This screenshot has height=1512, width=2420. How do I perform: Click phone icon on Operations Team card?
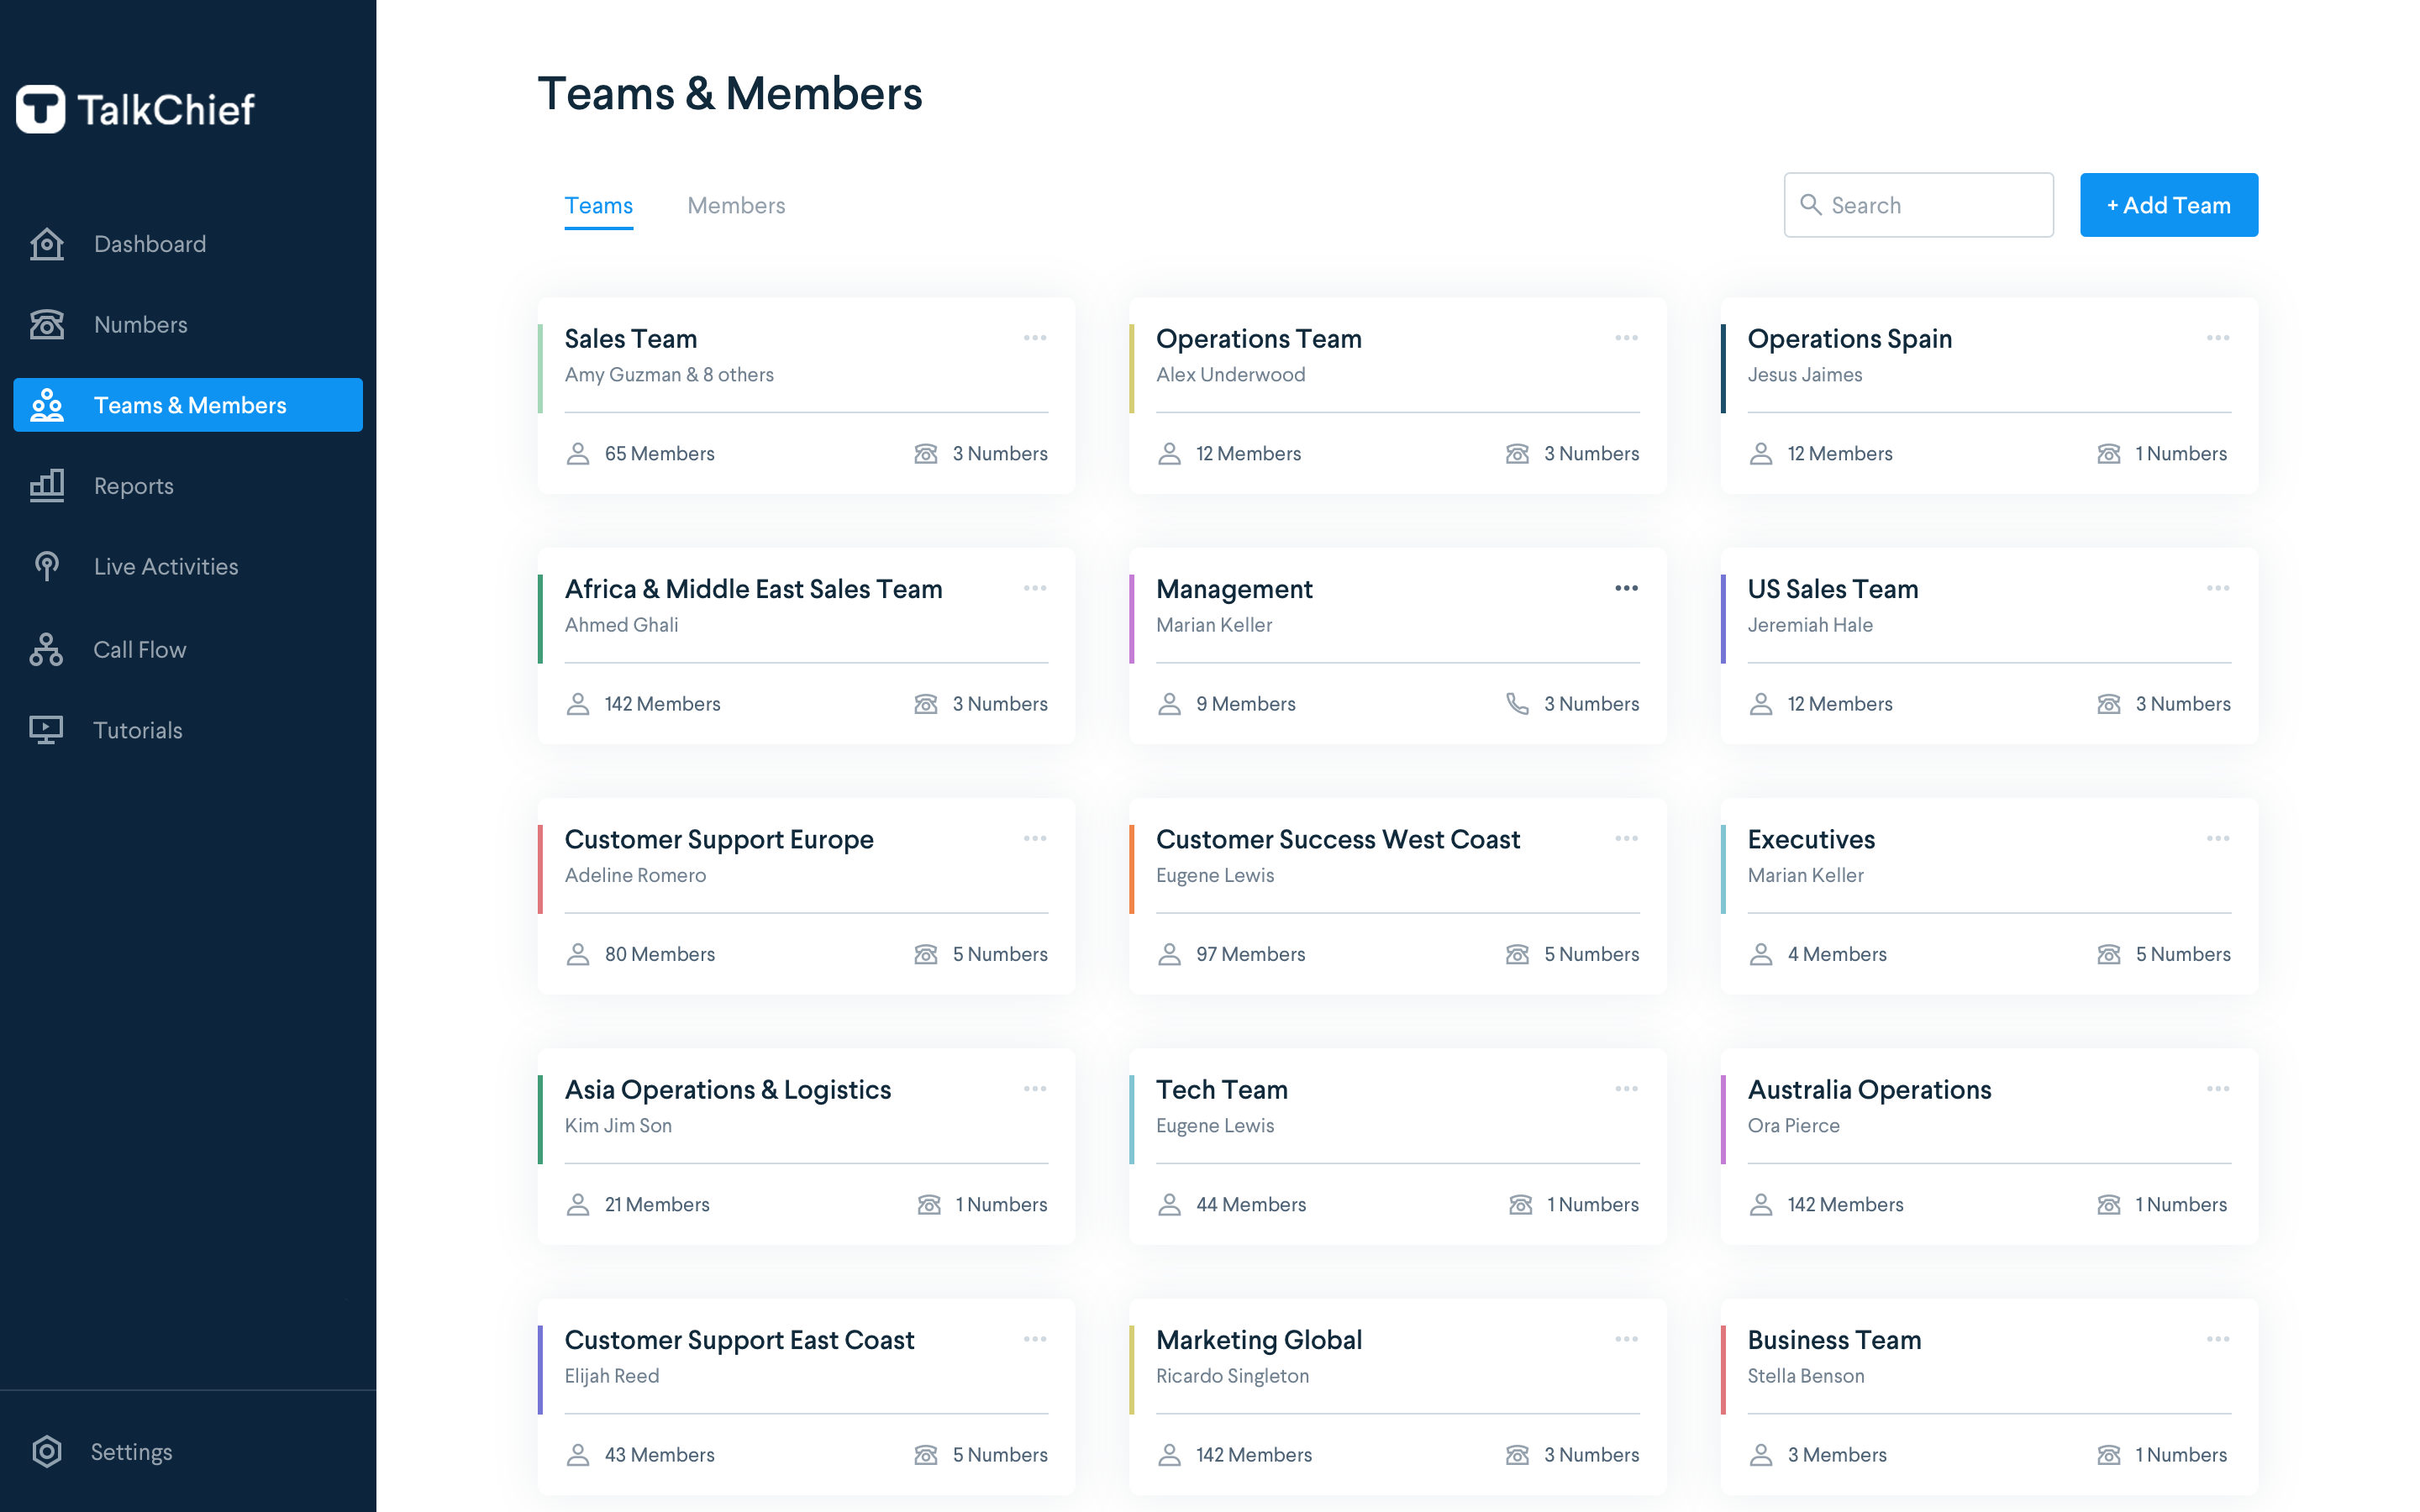point(1517,454)
